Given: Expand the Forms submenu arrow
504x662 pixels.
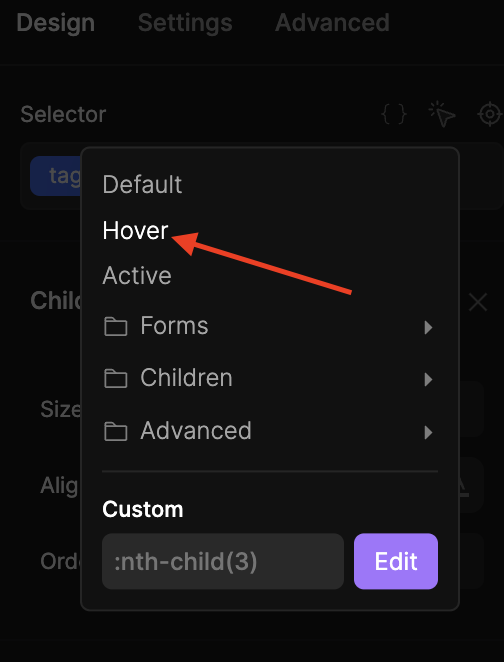Looking at the screenshot, I should click(428, 327).
